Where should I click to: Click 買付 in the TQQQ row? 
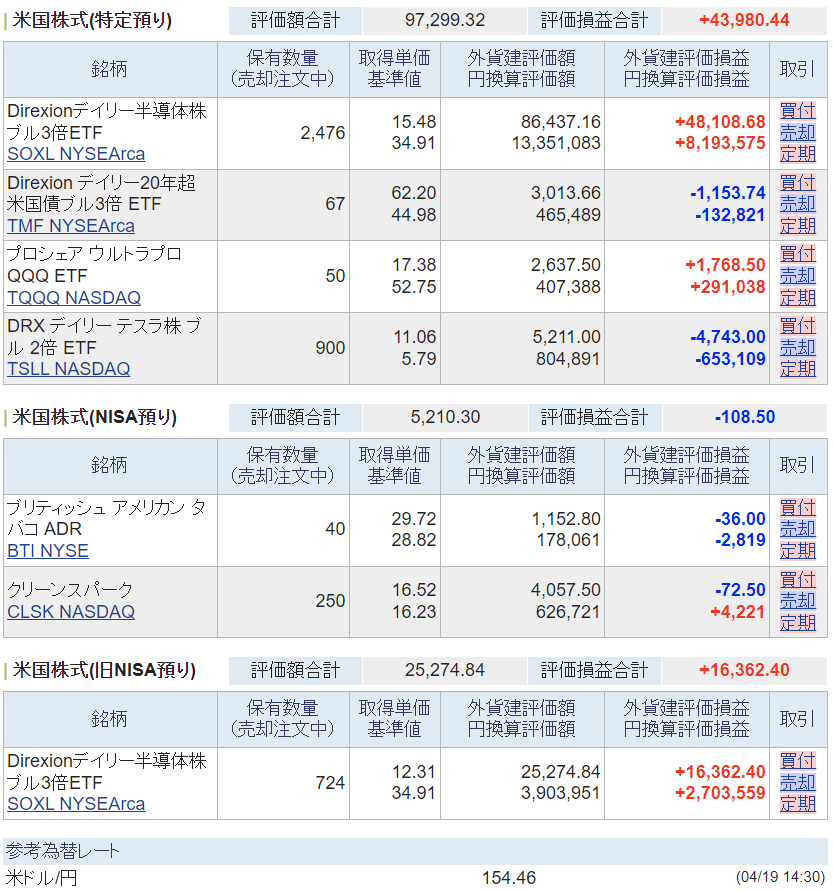pyautogui.click(x=798, y=254)
